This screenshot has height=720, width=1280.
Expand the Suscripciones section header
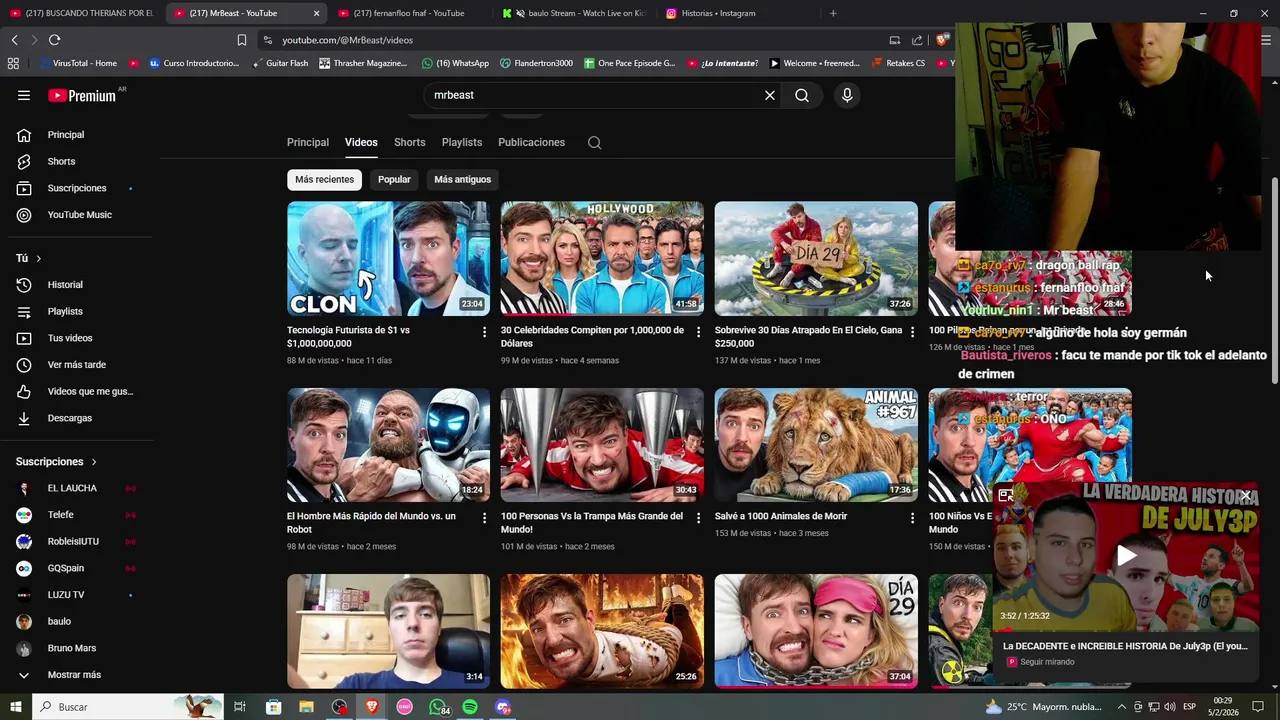[56, 462]
